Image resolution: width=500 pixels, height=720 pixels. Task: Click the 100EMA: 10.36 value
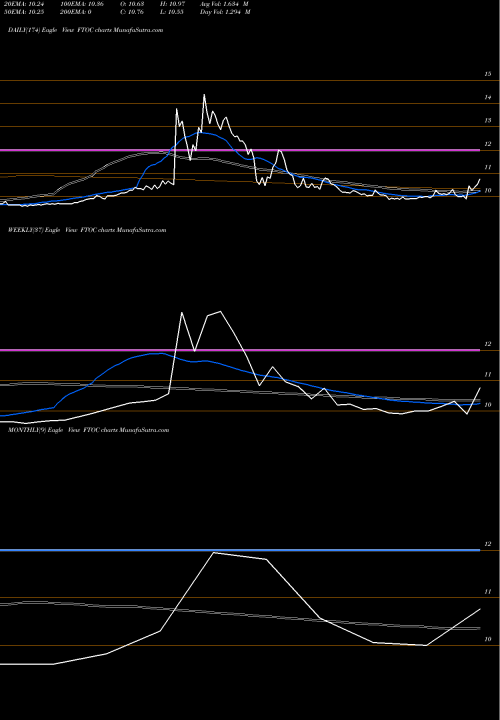82,4
